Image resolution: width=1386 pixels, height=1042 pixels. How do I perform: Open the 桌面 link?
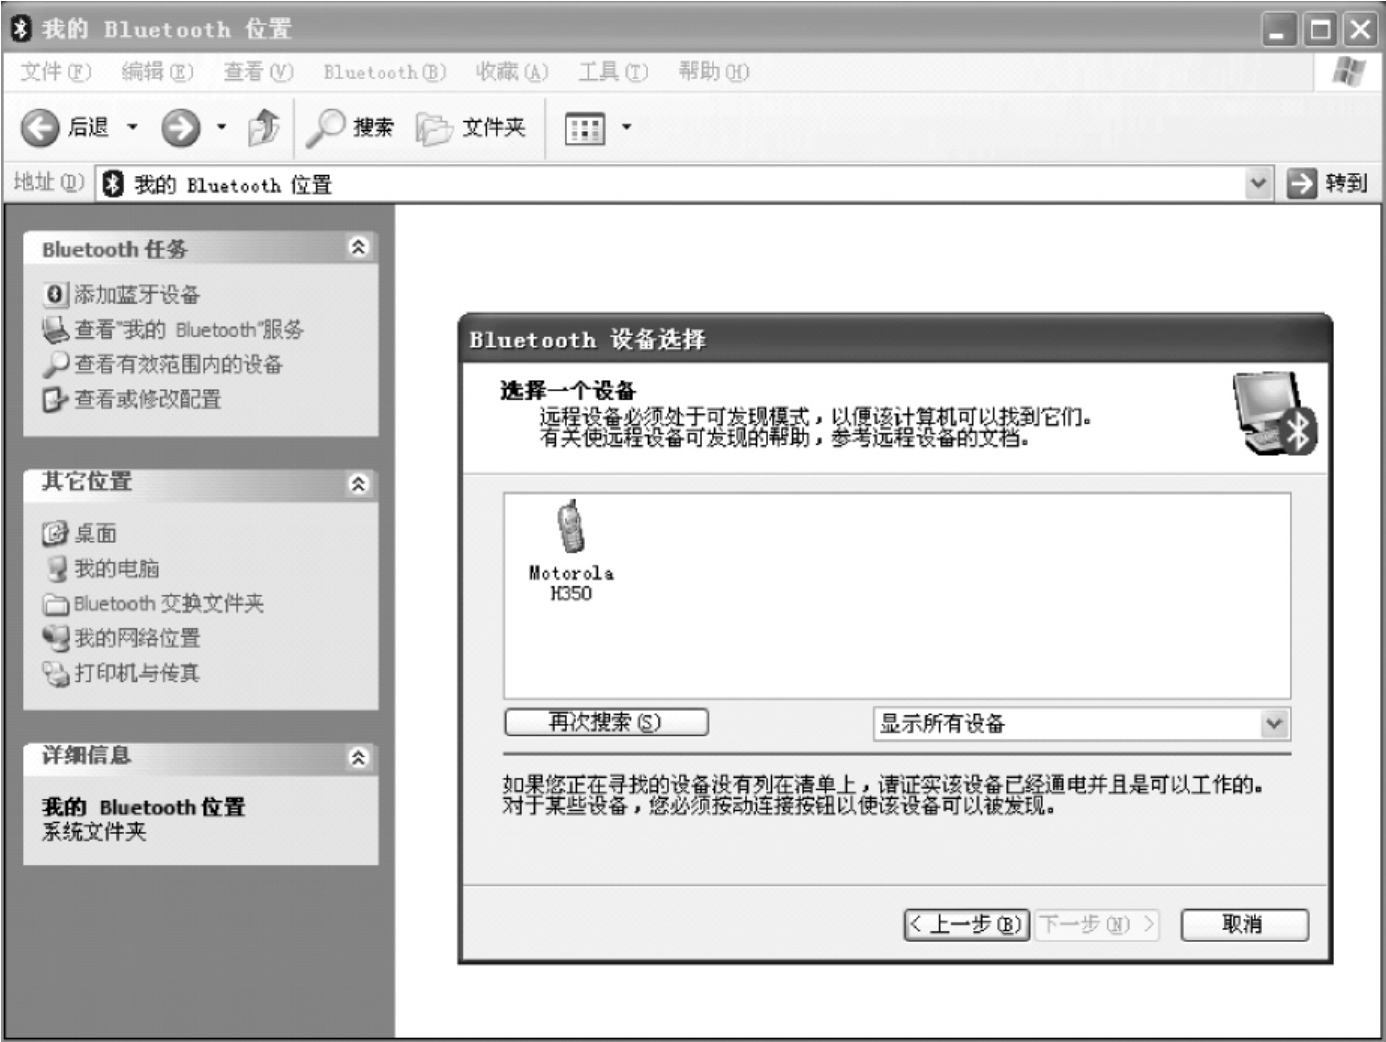pyautogui.click(x=96, y=533)
